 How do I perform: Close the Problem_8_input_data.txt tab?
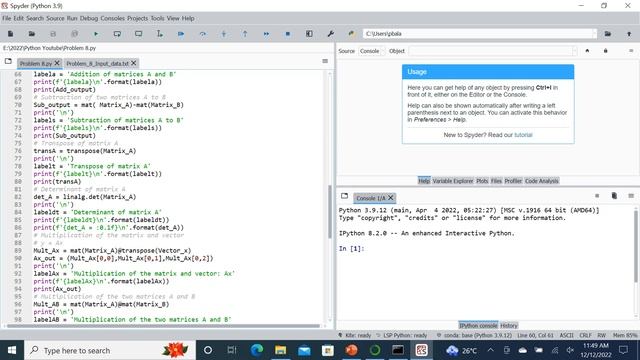133,63
